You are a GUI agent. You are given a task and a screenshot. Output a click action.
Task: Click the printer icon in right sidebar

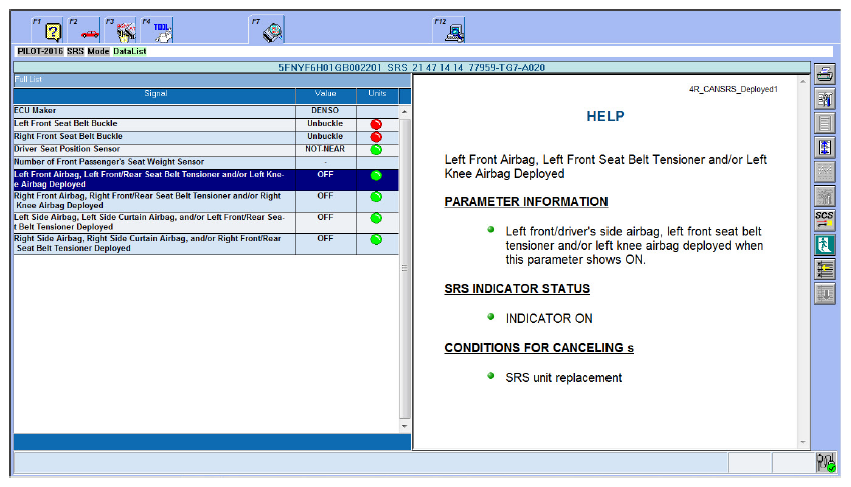tap(824, 74)
